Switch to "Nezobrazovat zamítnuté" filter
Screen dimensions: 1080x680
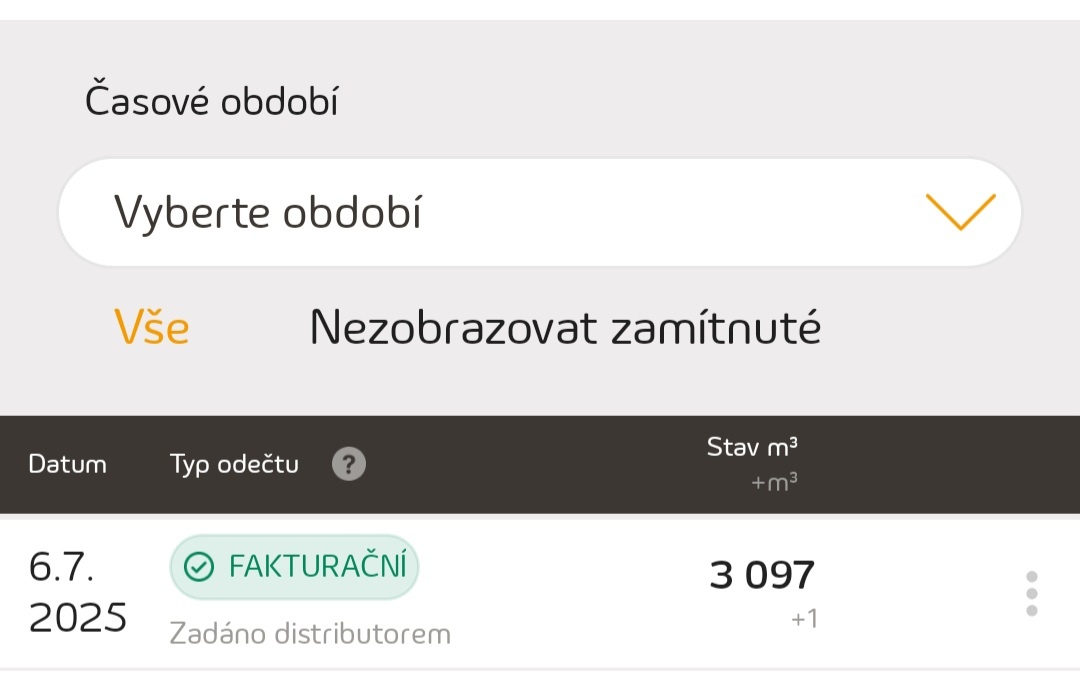click(565, 327)
